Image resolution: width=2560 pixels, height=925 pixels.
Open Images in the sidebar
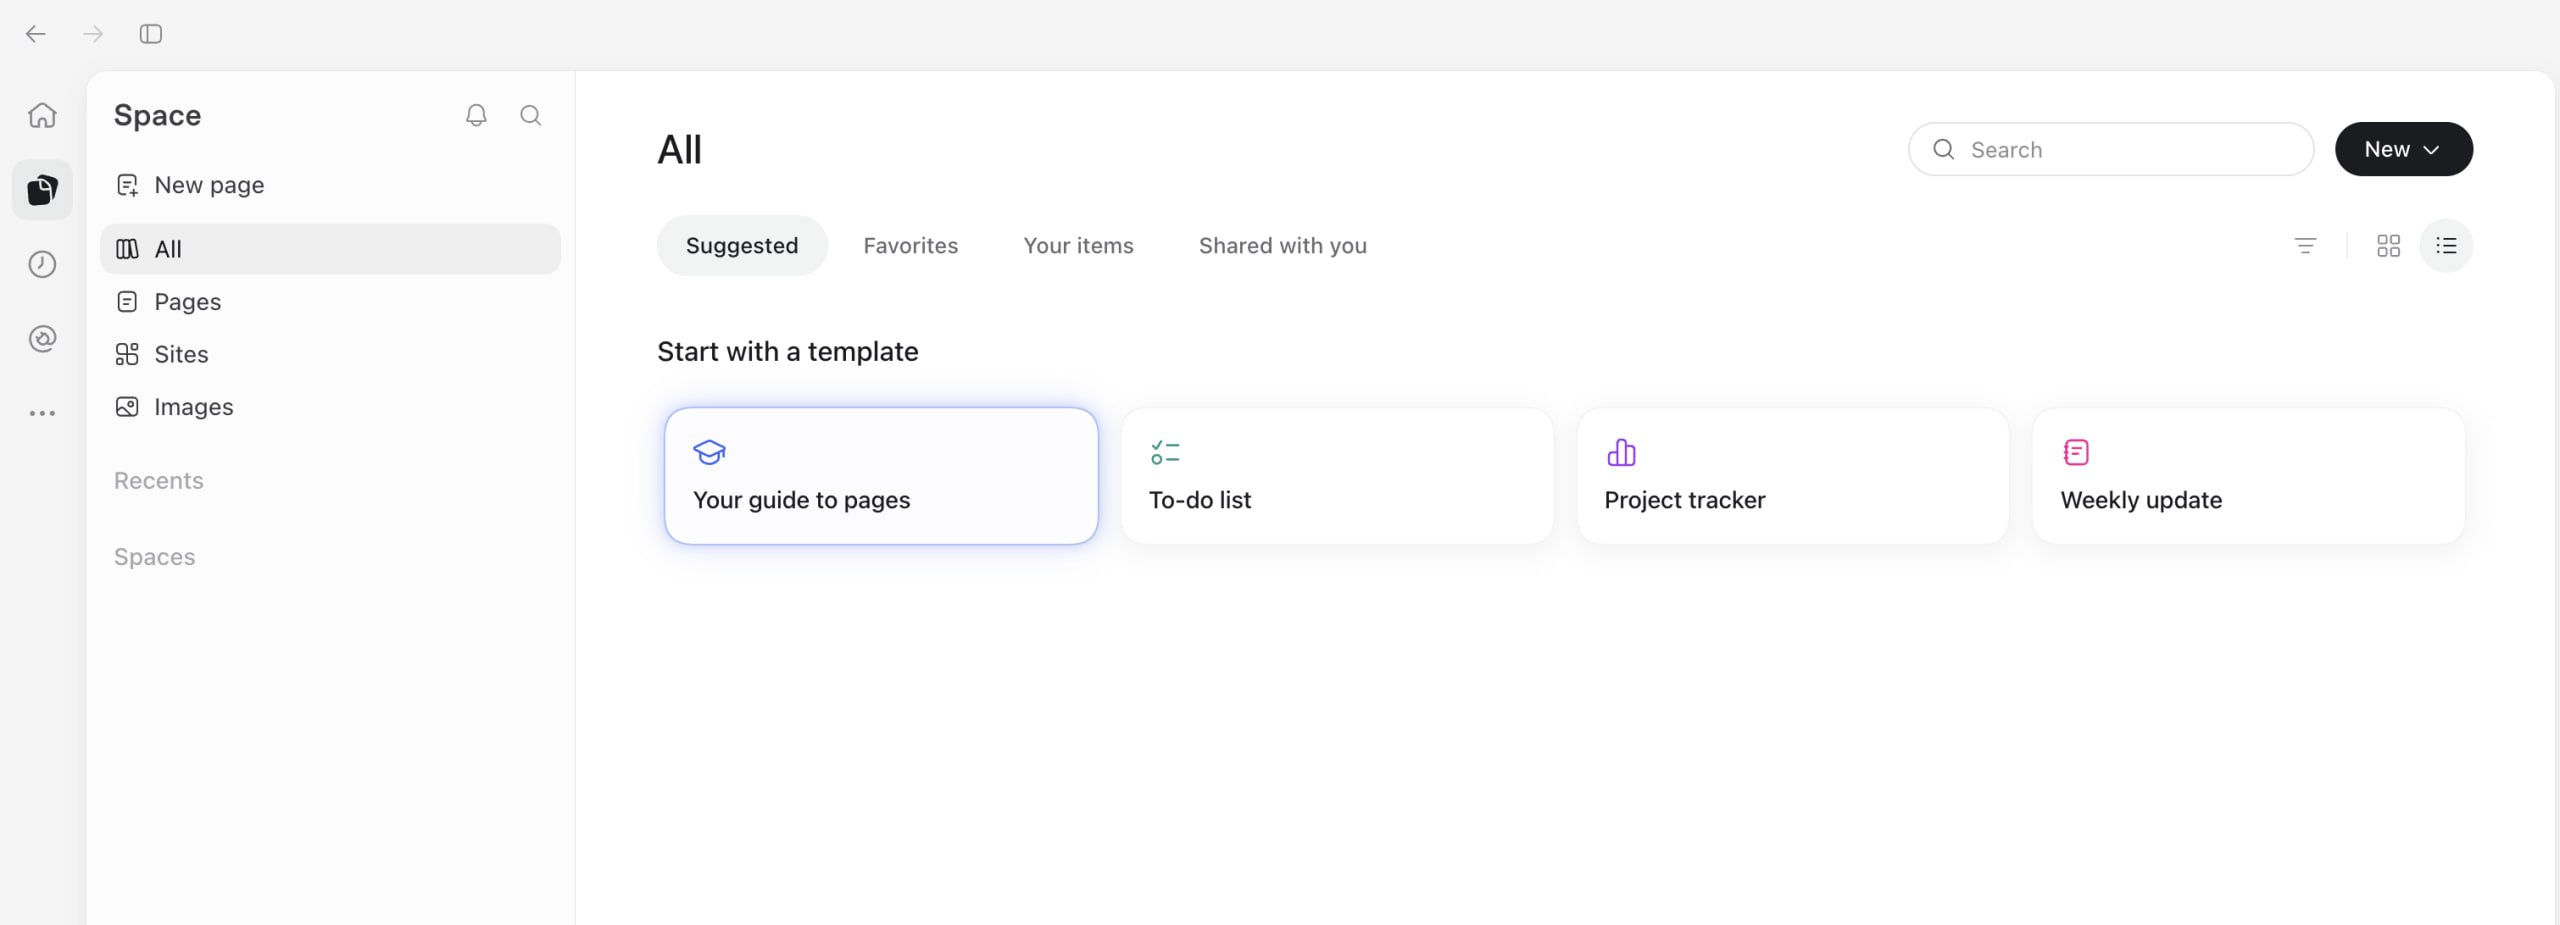330,407
